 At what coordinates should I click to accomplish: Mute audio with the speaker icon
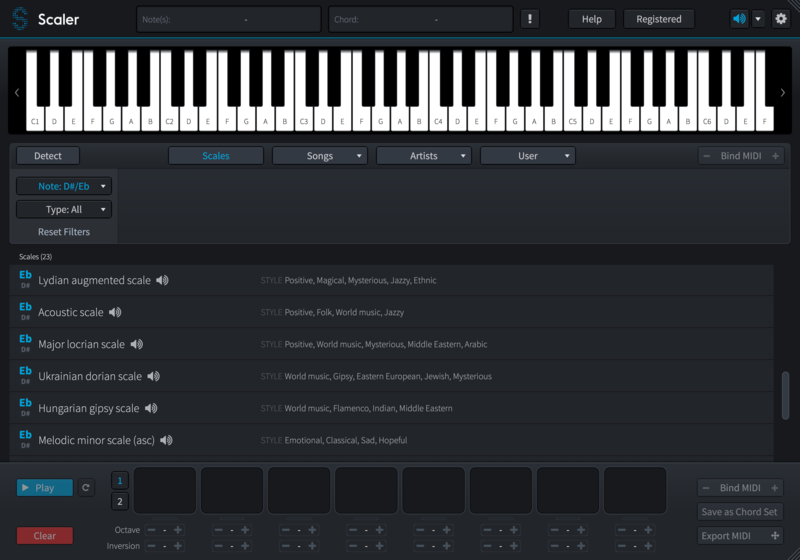coord(739,19)
